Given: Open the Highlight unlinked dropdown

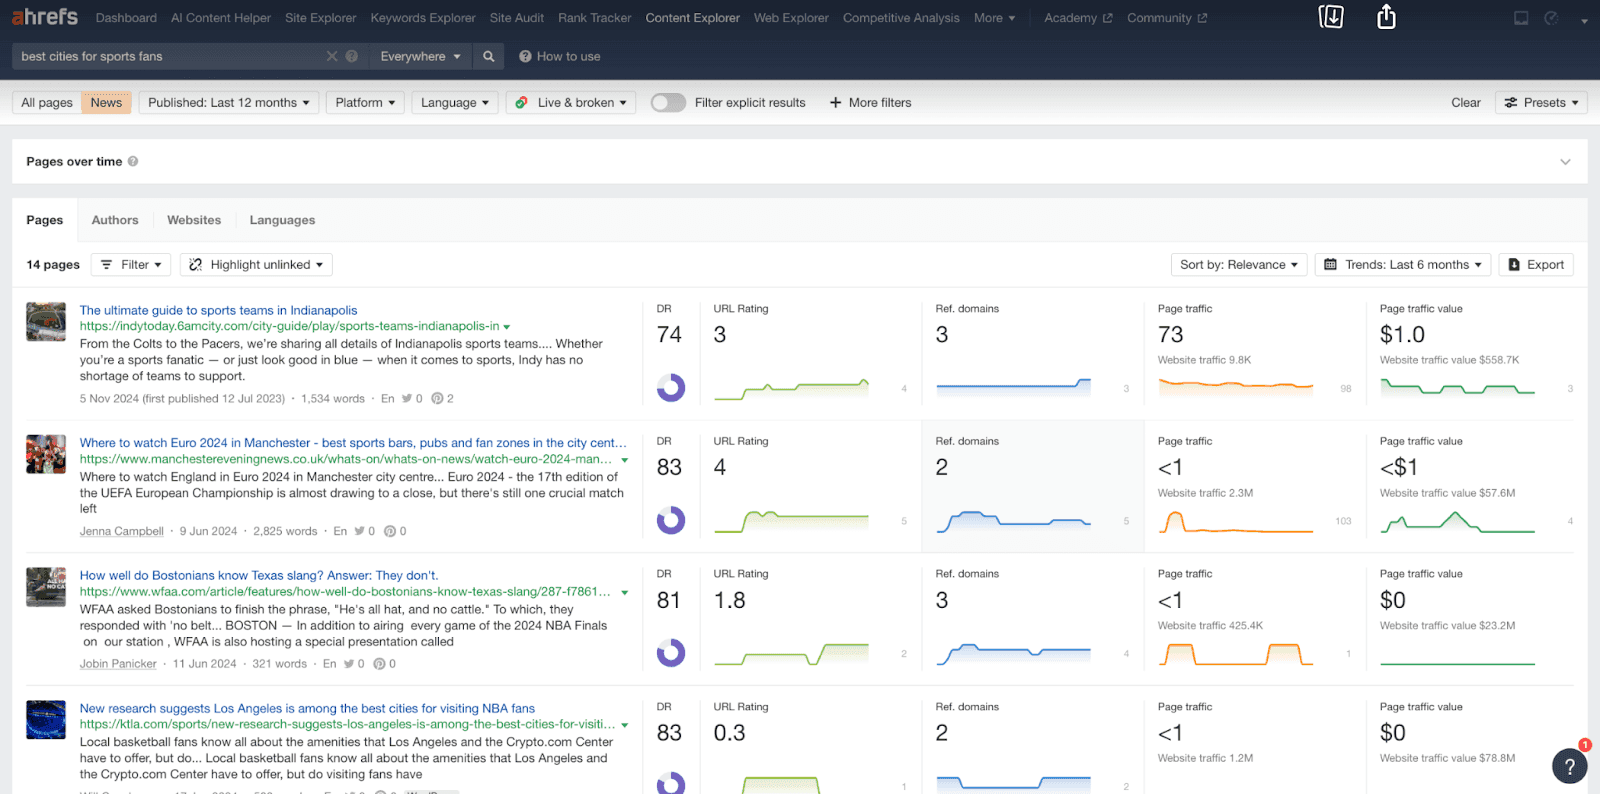Looking at the screenshot, I should pyautogui.click(x=256, y=264).
